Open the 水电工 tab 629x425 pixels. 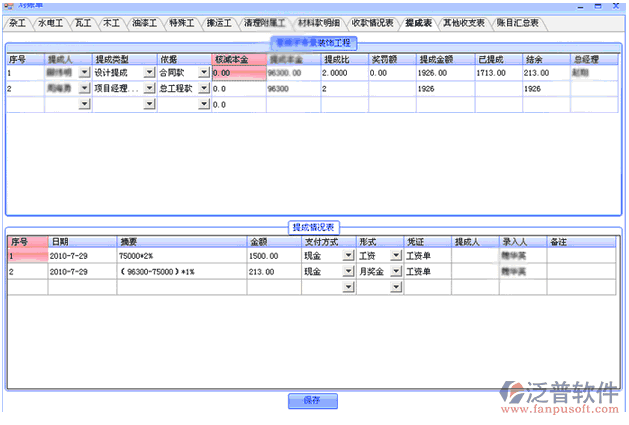(50, 21)
